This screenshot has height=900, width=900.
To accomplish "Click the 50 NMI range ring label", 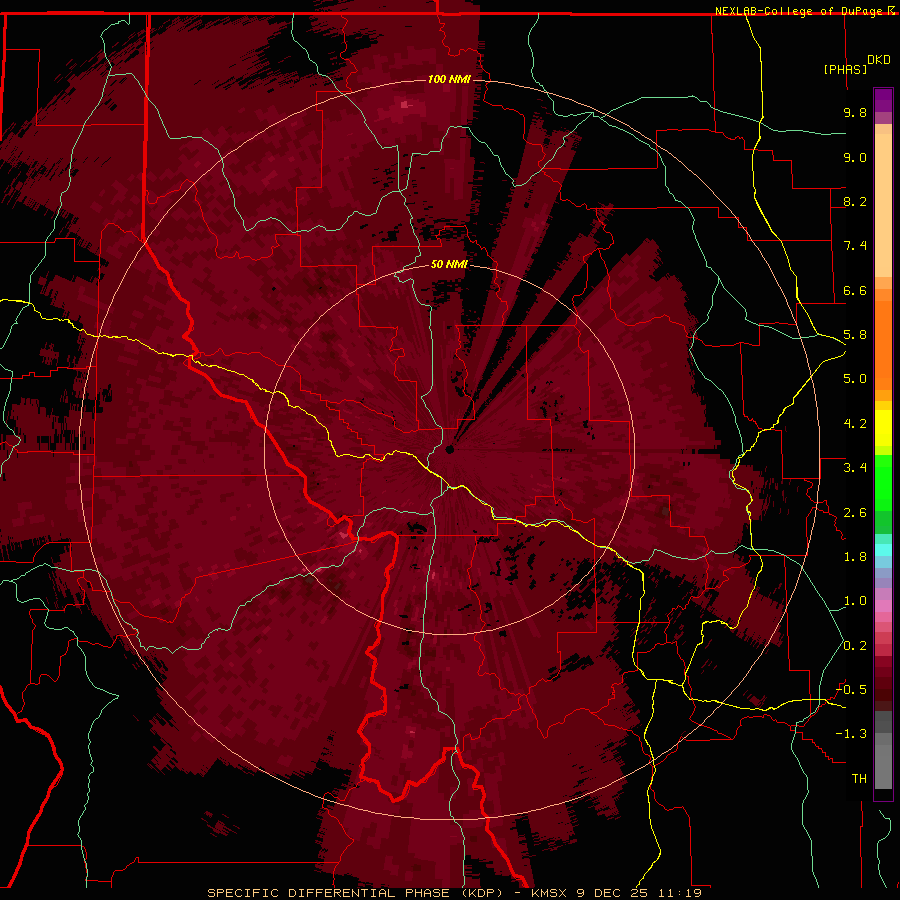I will [449, 264].
